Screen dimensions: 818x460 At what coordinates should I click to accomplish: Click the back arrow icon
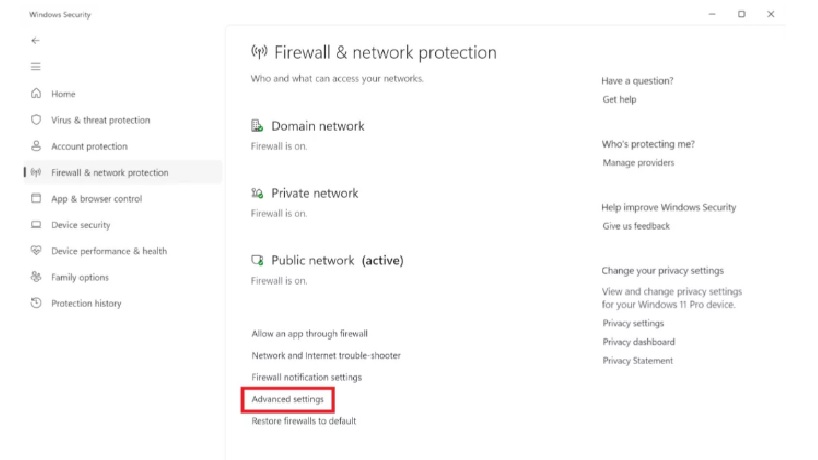[35, 41]
